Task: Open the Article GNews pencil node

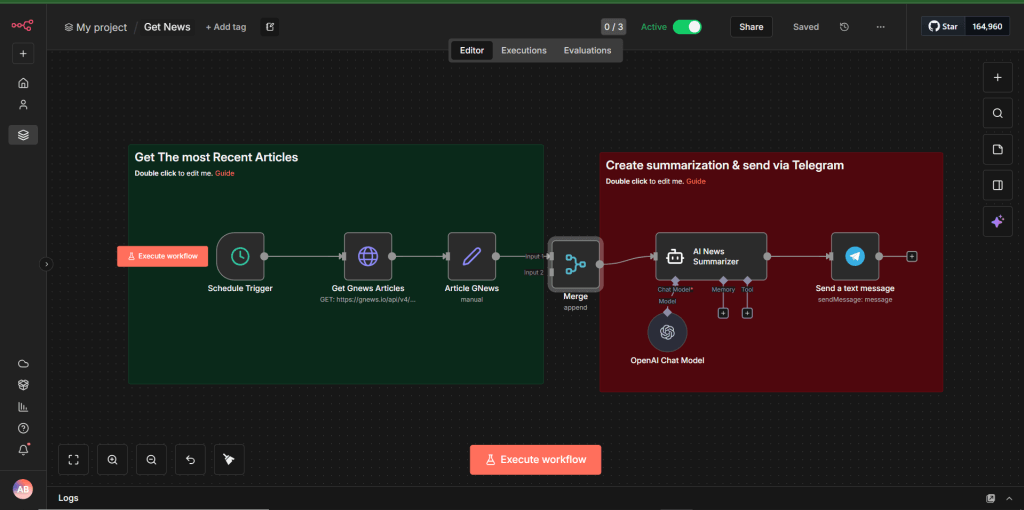Action: pos(472,256)
